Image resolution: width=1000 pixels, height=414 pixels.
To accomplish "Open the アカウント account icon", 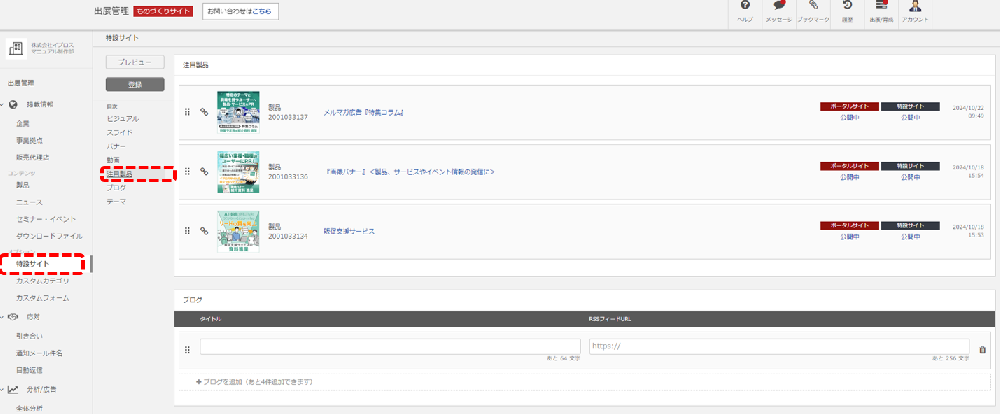I will point(914,8).
